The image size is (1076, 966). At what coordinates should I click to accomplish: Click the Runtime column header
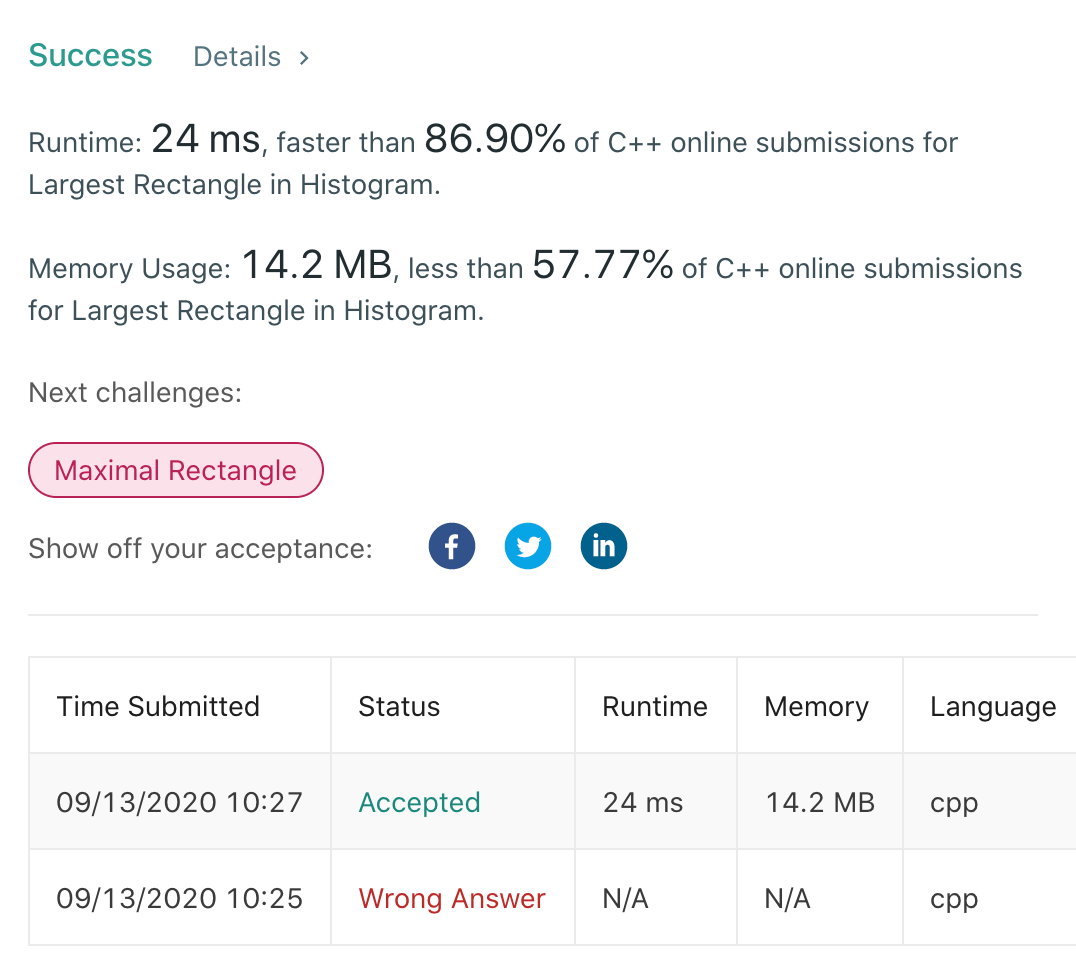pos(655,706)
